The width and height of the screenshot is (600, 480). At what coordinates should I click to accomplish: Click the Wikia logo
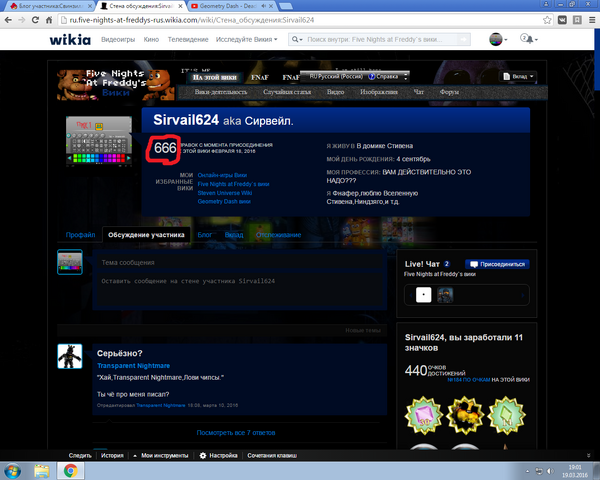(x=70, y=39)
